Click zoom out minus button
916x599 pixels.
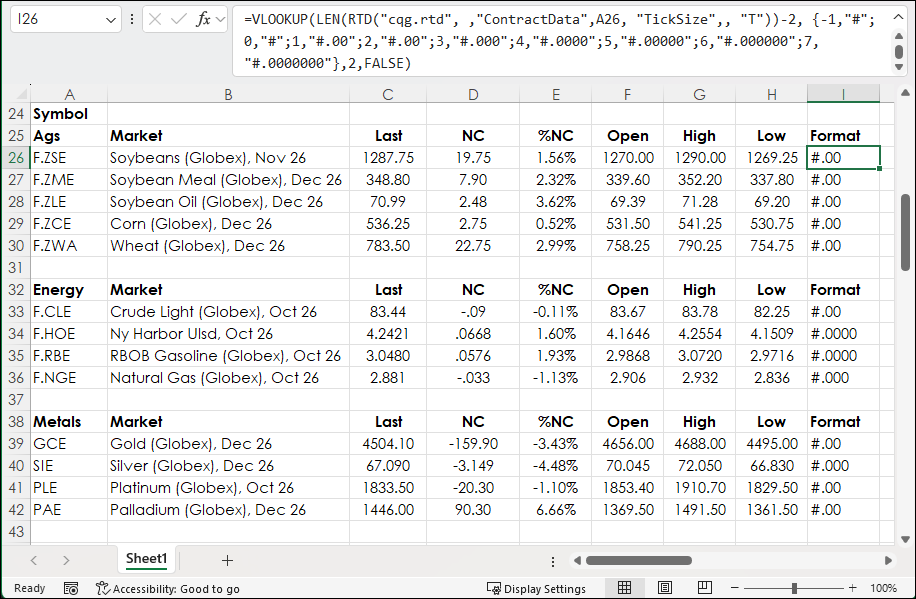coord(735,588)
